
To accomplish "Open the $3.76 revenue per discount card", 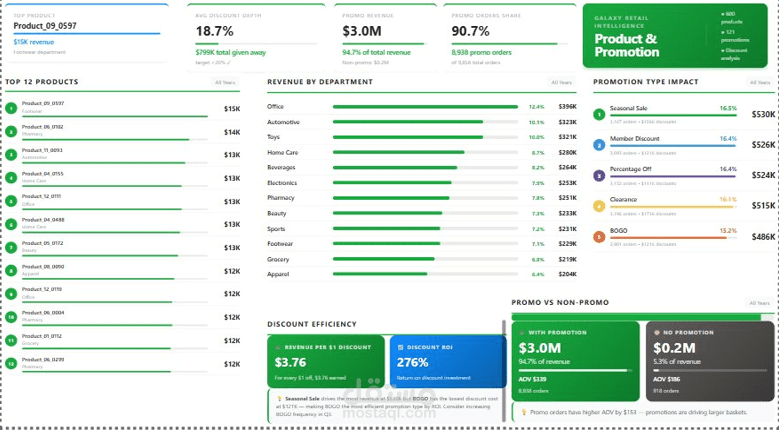I will coord(326,361).
